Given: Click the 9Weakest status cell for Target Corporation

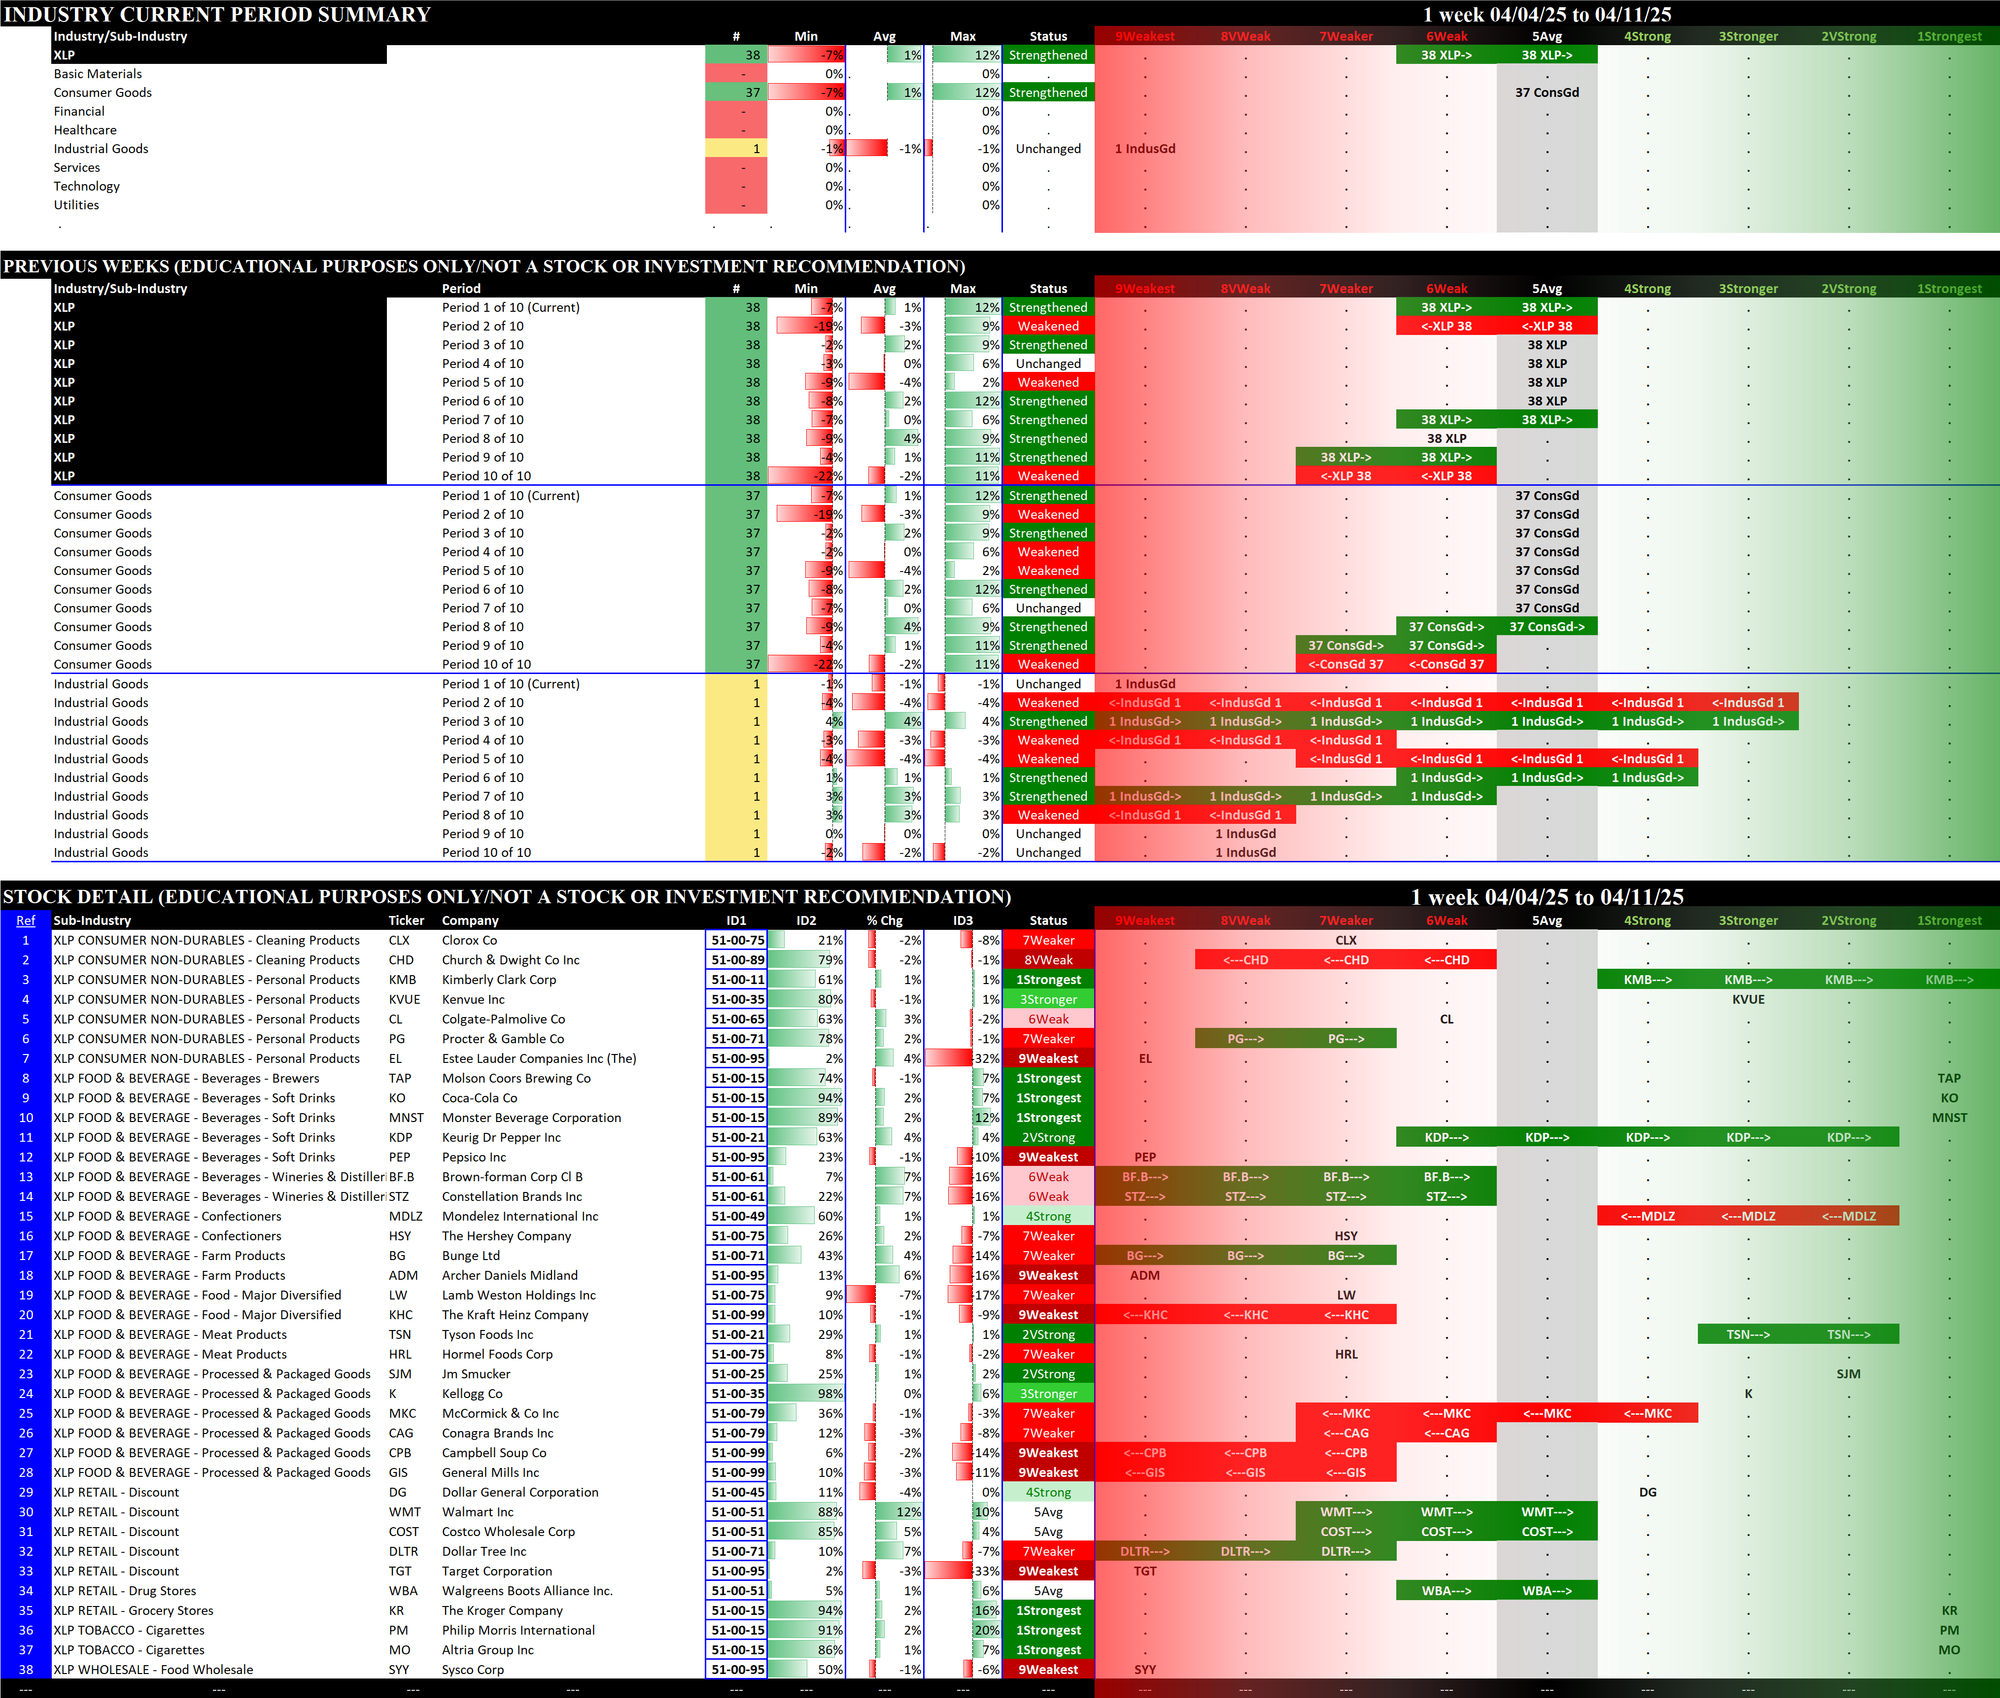Looking at the screenshot, I should coord(1047,1572).
